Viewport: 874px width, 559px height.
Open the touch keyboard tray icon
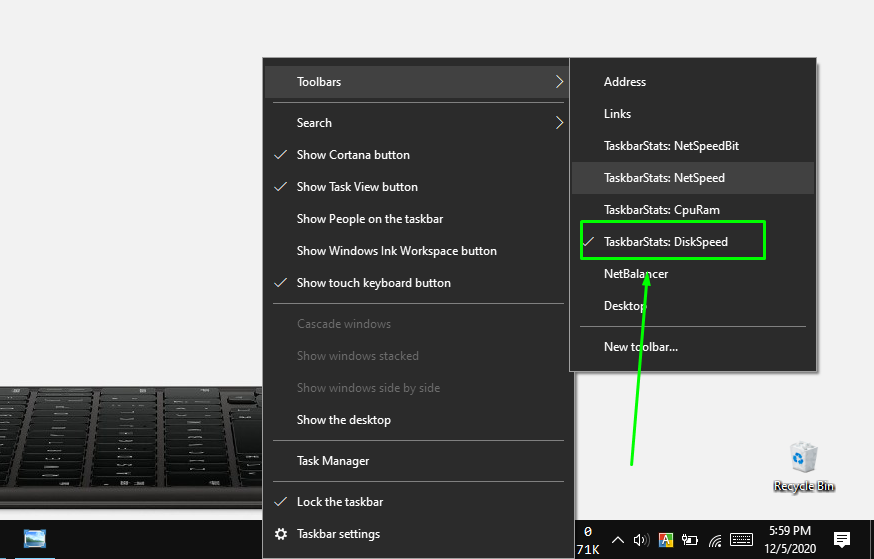(x=741, y=540)
